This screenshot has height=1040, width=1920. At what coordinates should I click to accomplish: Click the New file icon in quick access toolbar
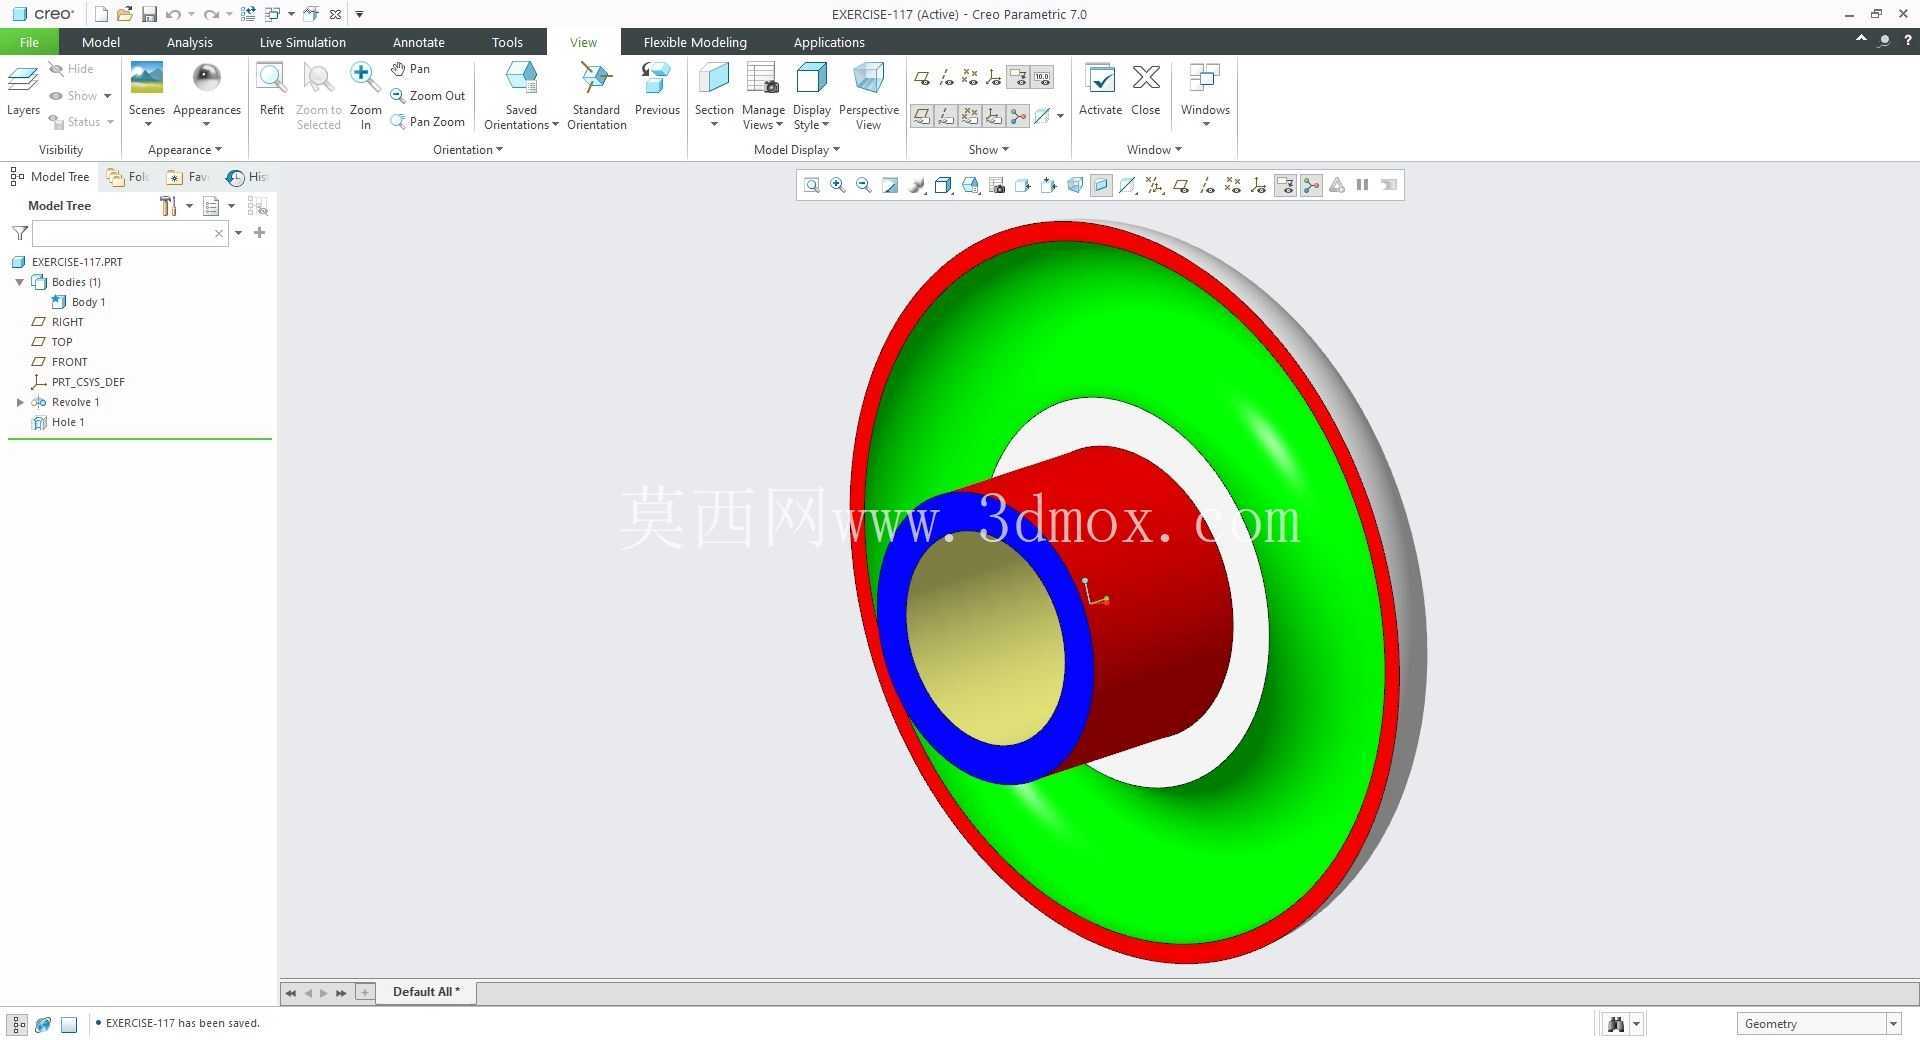pyautogui.click(x=100, y=14)
